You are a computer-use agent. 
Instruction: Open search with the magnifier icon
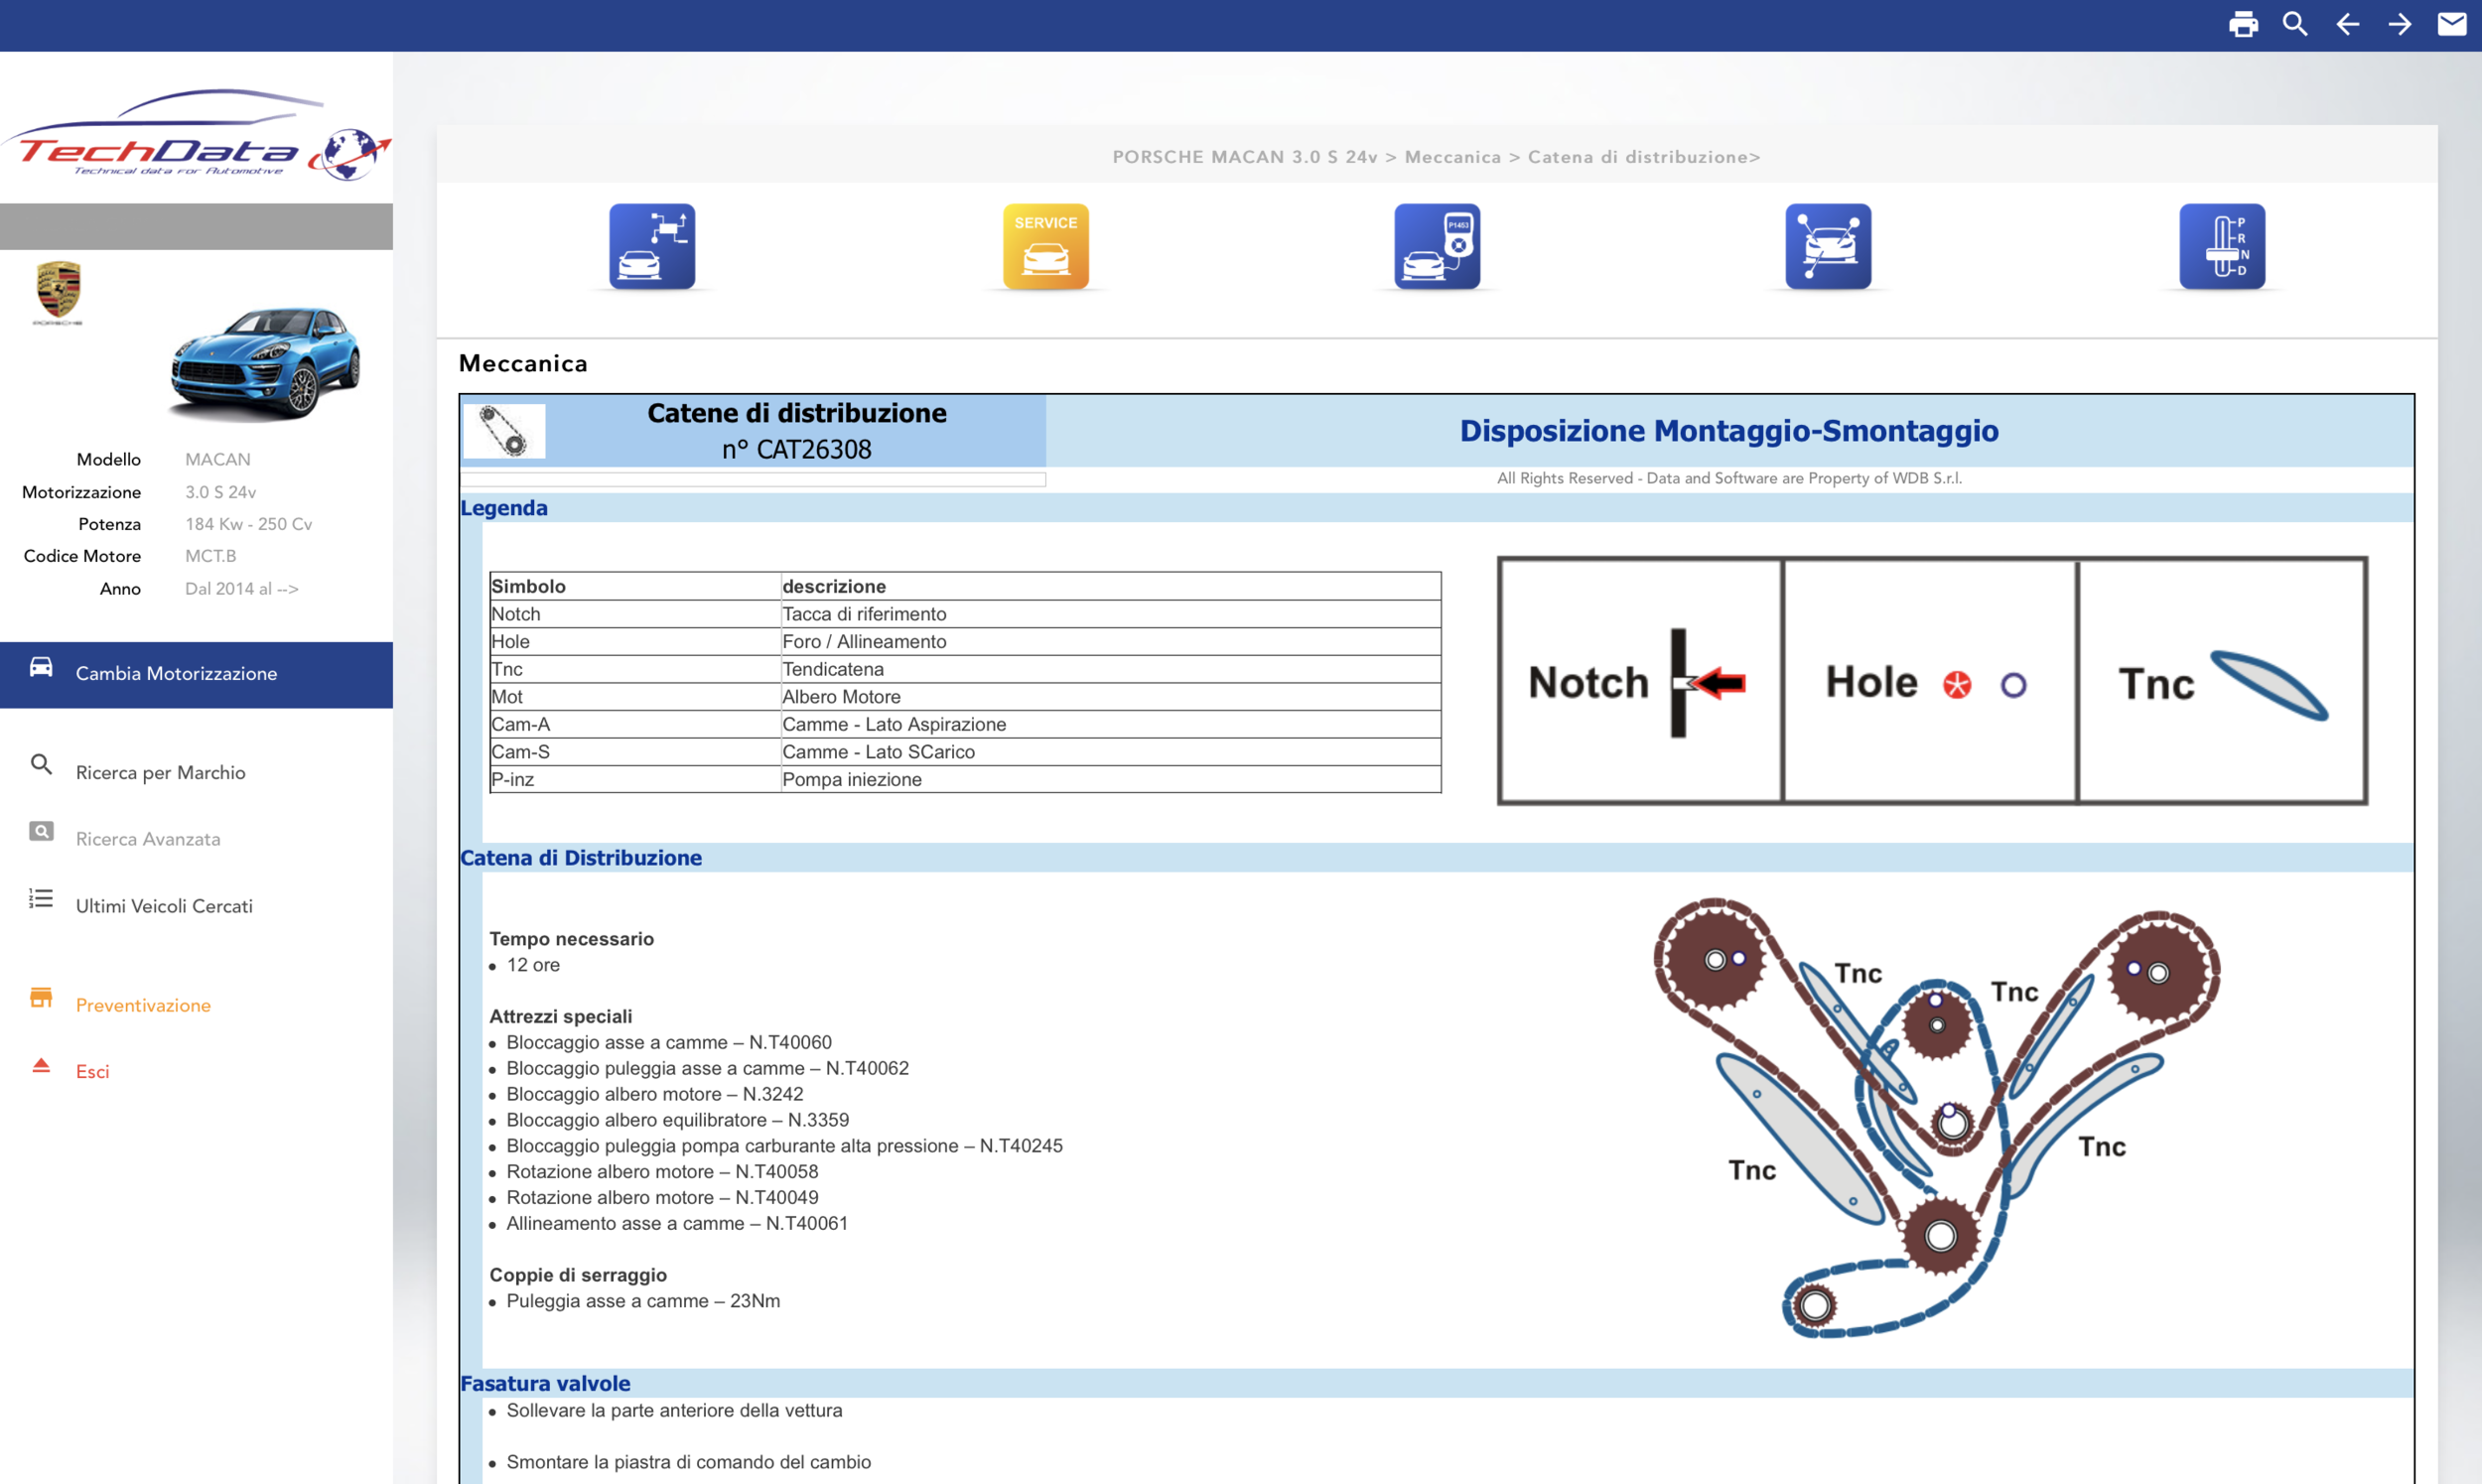tap(2295, 24)
